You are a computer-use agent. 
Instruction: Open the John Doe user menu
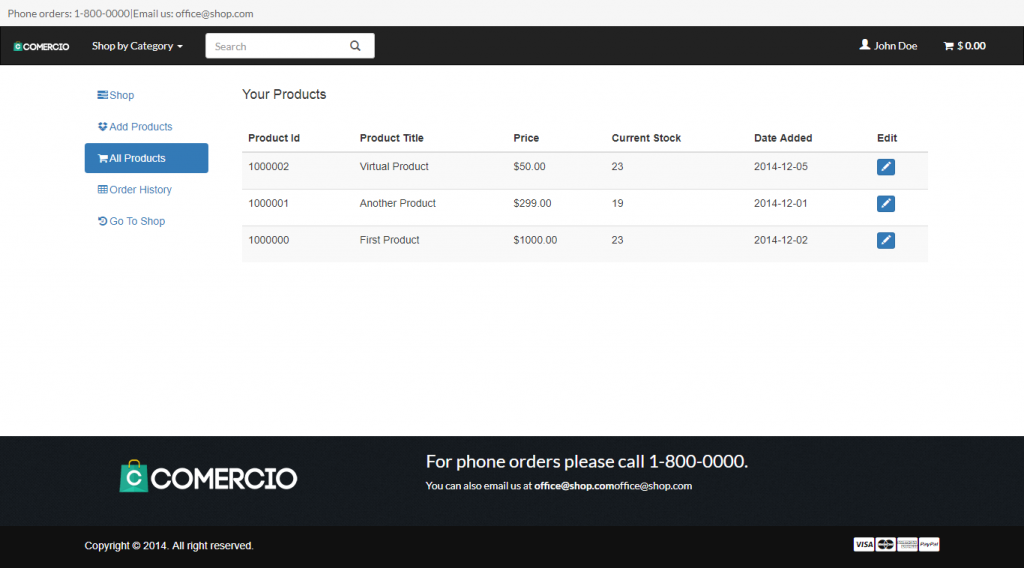click(x=888, y=46)
